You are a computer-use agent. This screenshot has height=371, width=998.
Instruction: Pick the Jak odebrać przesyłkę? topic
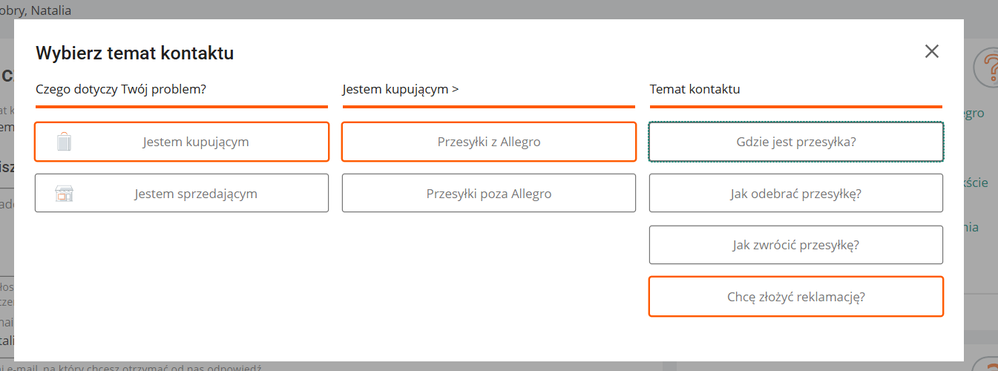click(x=796, y=193)
